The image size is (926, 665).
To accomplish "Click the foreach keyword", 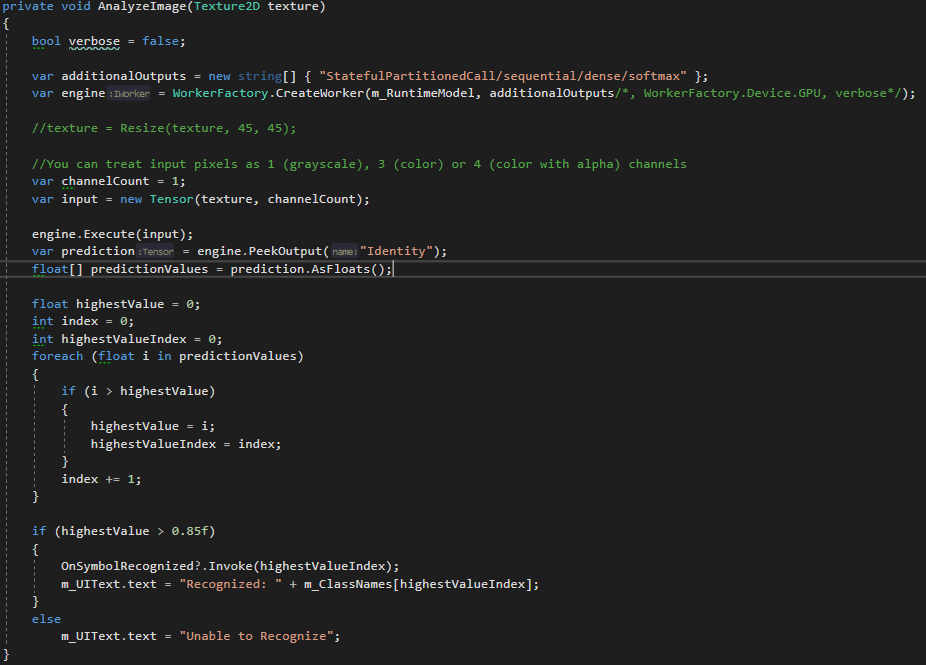I will pos(57,356).
